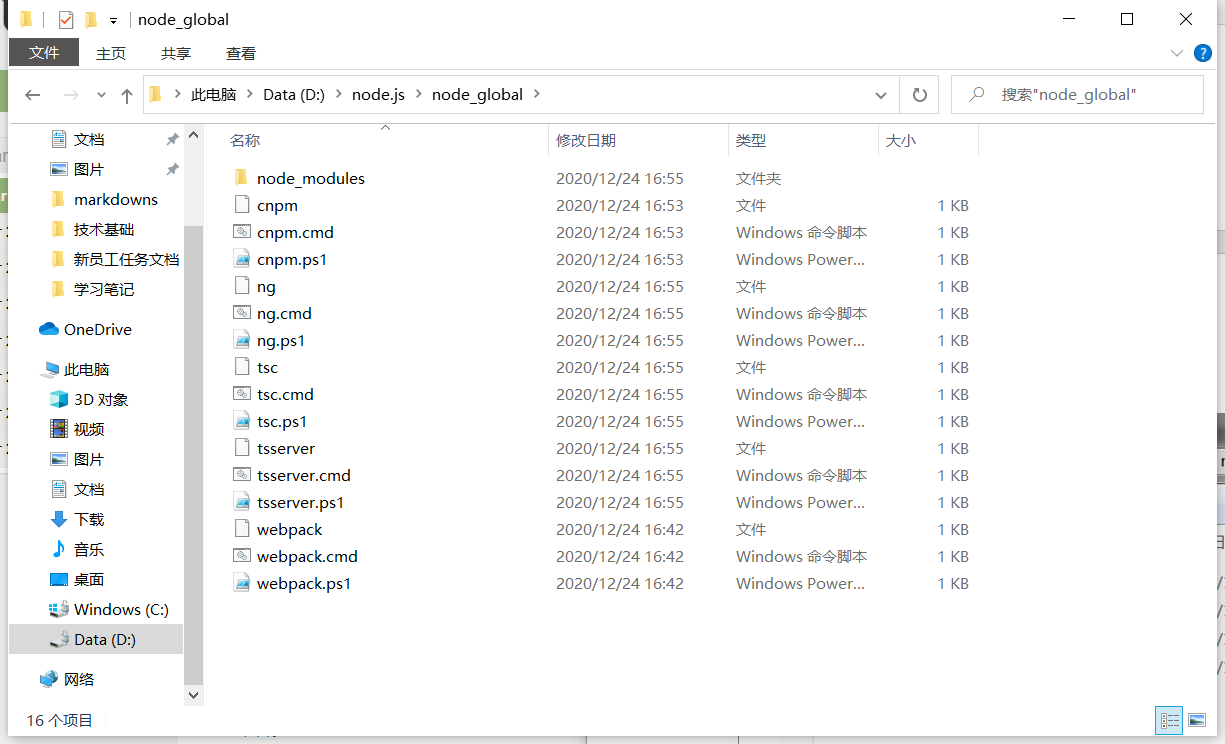Screen dimensions: 1225x744
Task: Expand the ribbon with the chevron
Action: click(x=1177, y=53)
